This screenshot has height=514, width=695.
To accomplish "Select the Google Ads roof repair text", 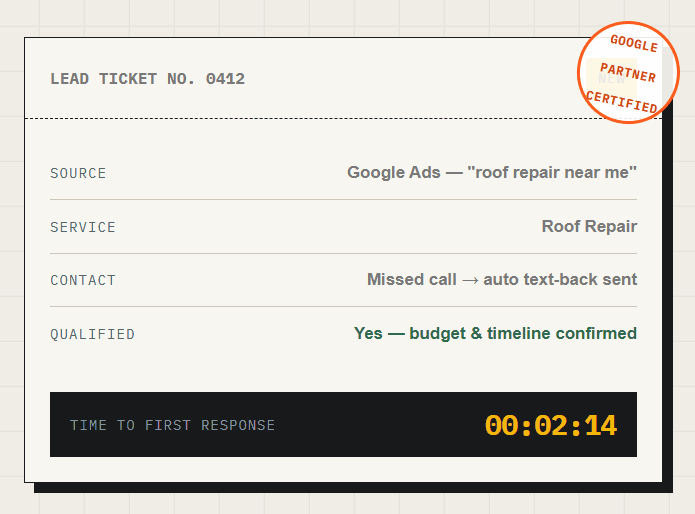I will coord(492,172).
